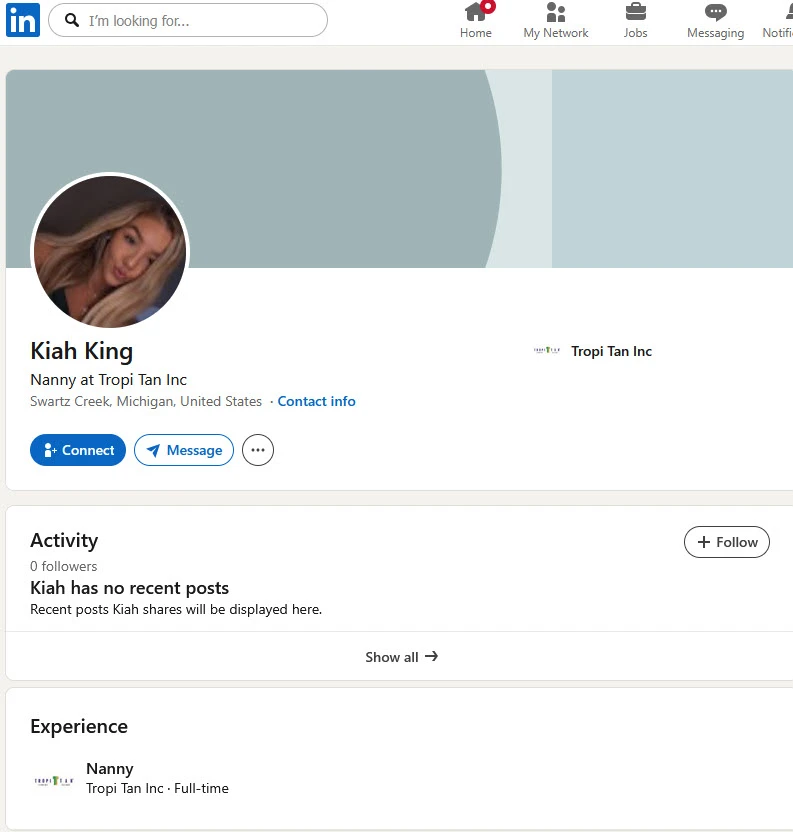Screen dimensions: 793x832
Task: Send a message via Message button
Action: click(x=184, y=450)
